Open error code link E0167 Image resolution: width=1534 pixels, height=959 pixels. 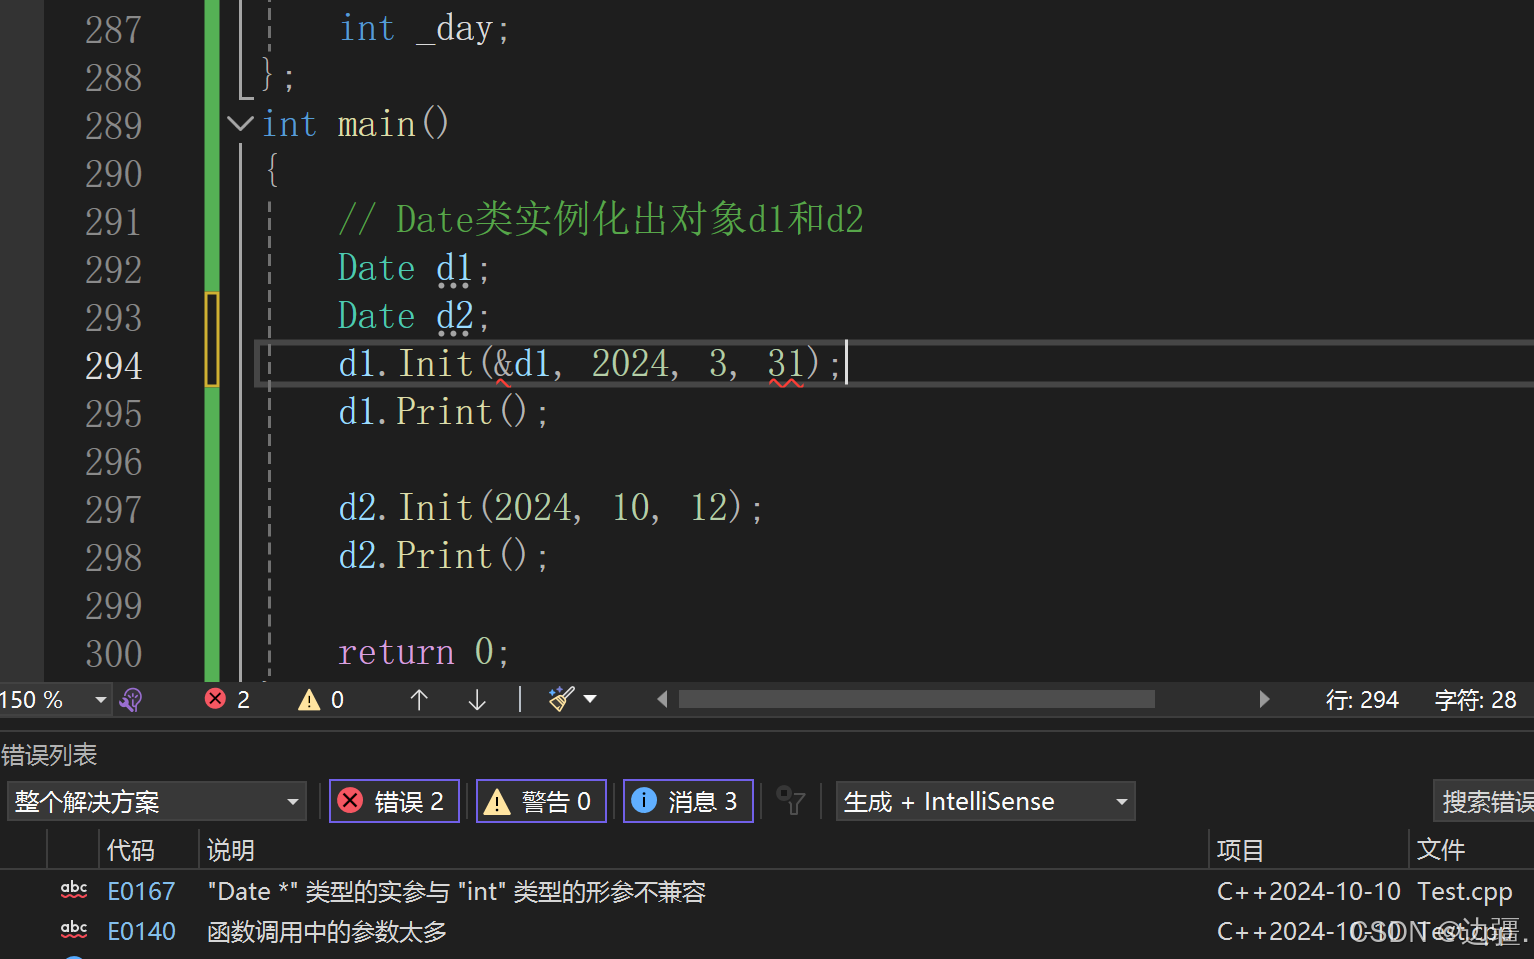(x=141, y=891)
